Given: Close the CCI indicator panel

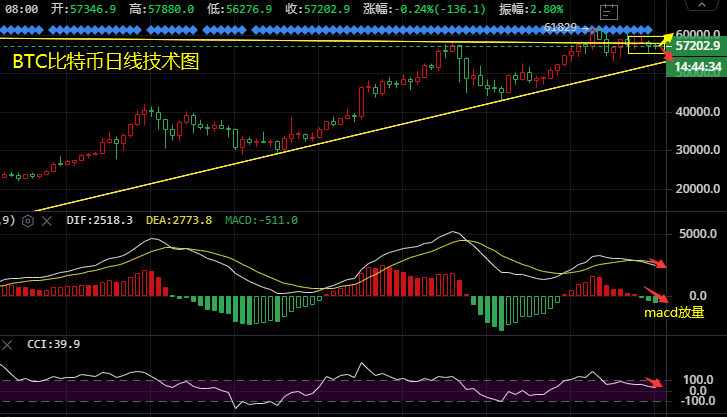Looking at the screenshot, I should 7,345.
